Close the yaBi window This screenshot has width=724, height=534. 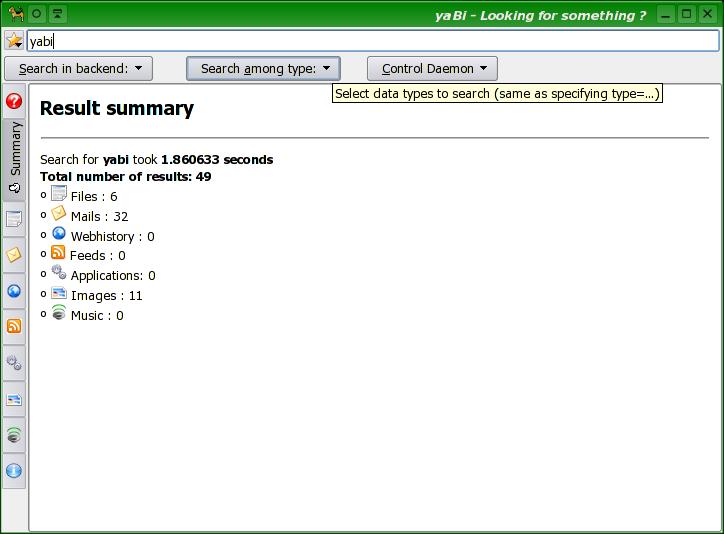pyautogui.click(x=708, y=14)
